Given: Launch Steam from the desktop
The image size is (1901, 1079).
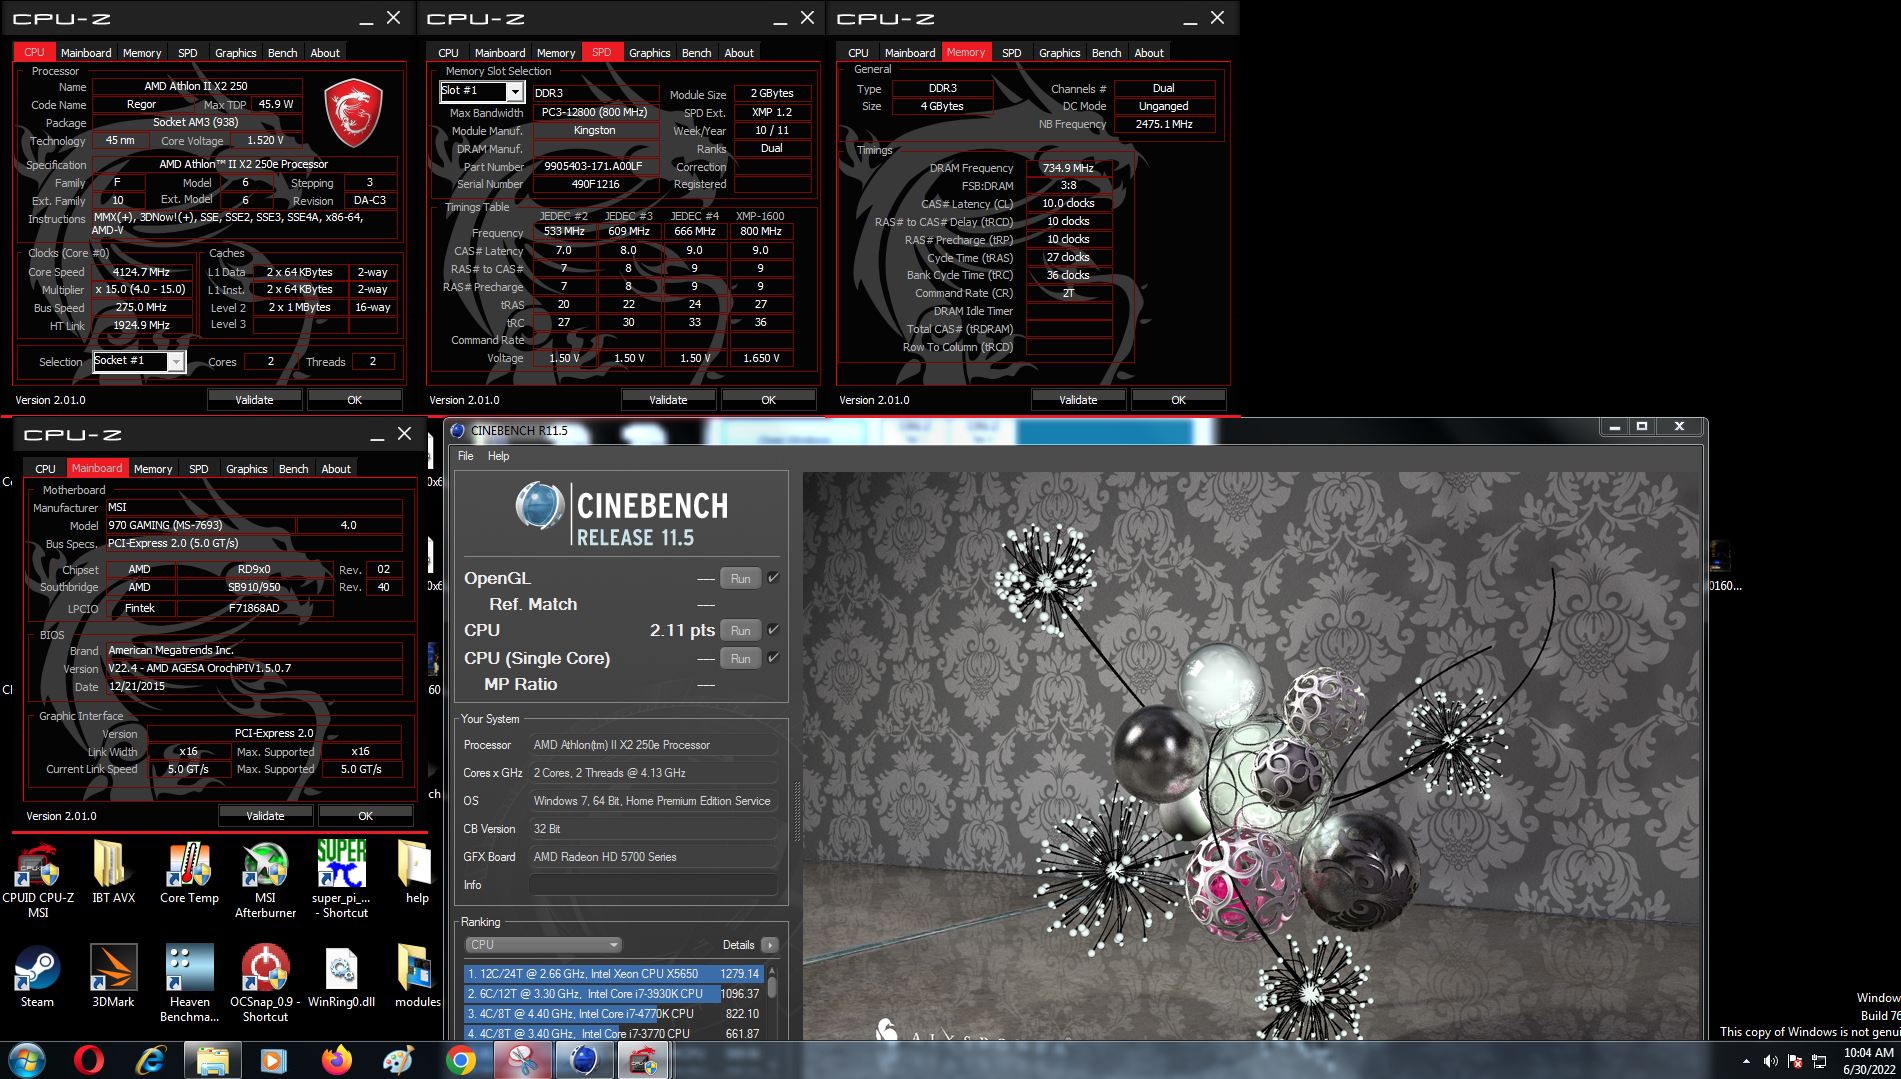Looking at the screenshot, I should (x=37, y=976).
